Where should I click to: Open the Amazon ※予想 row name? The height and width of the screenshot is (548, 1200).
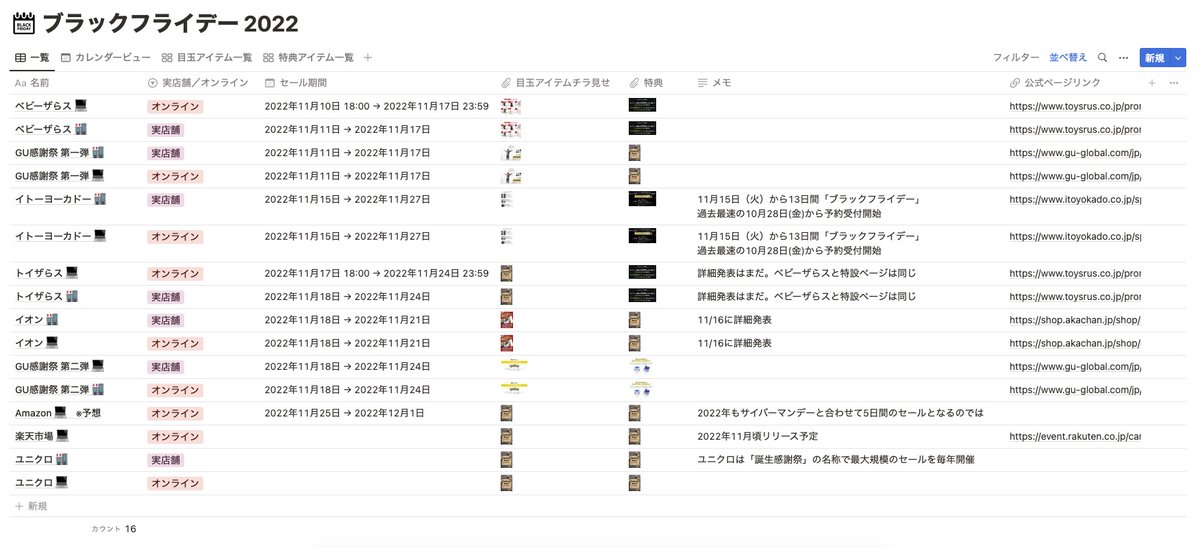pyautogui.click(x=58, y=412)
